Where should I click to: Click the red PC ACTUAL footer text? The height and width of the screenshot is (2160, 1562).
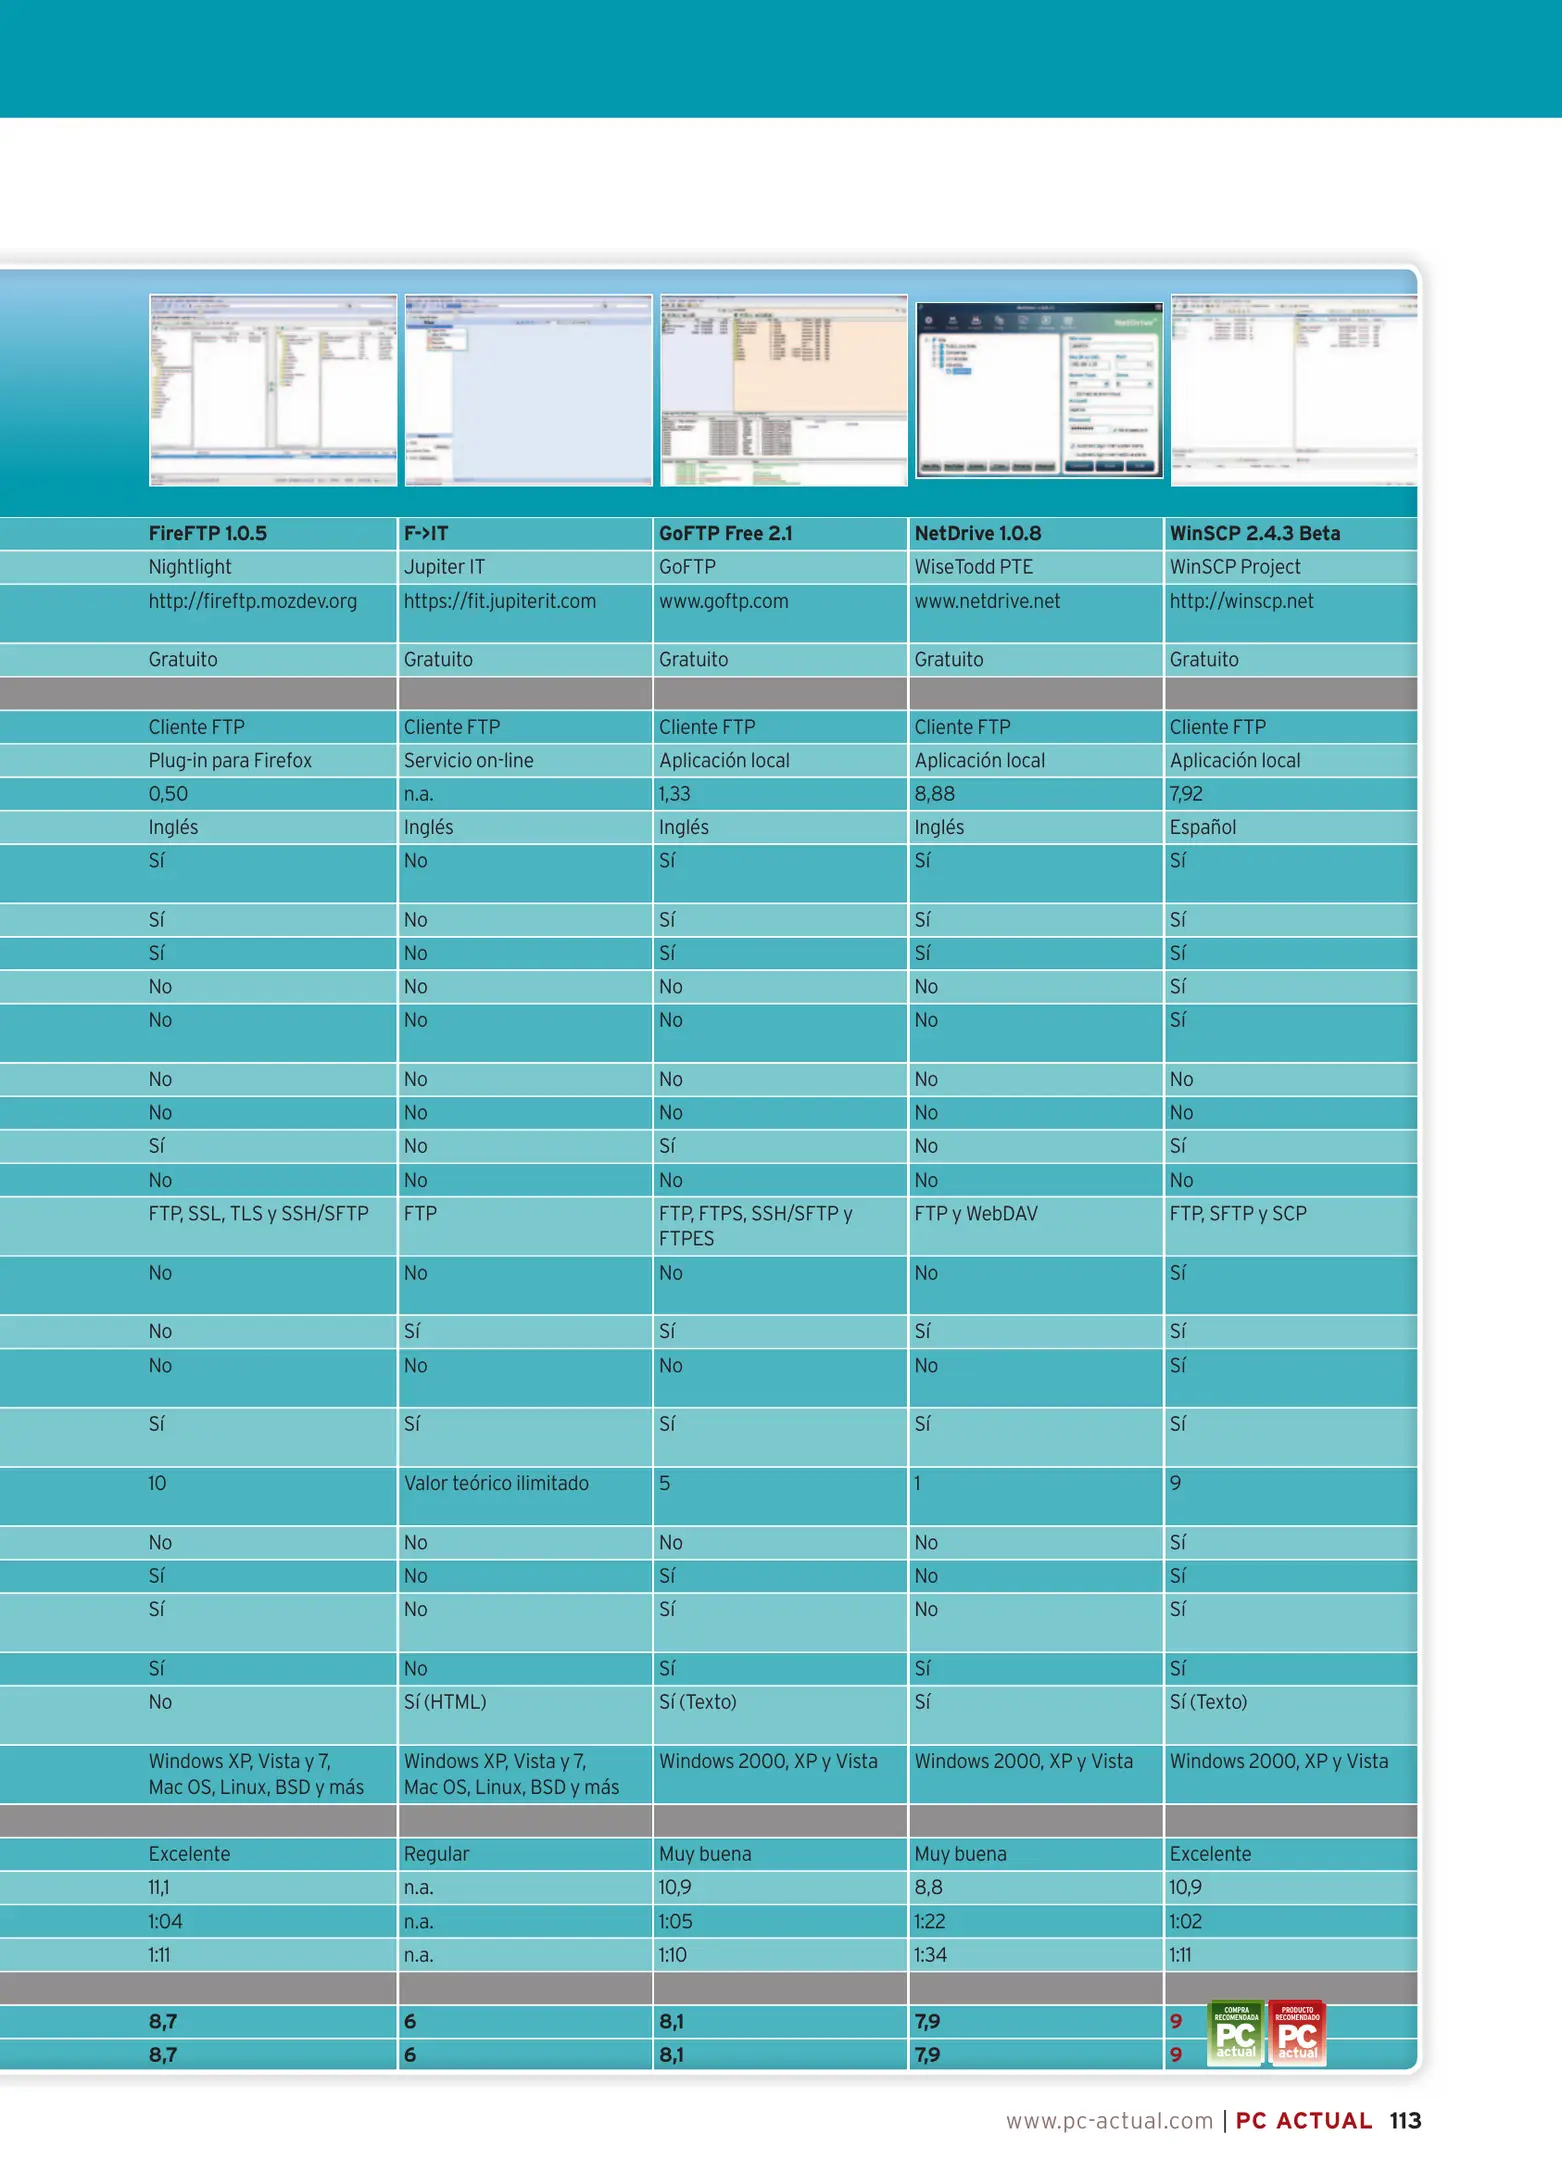(1303, 2120)
